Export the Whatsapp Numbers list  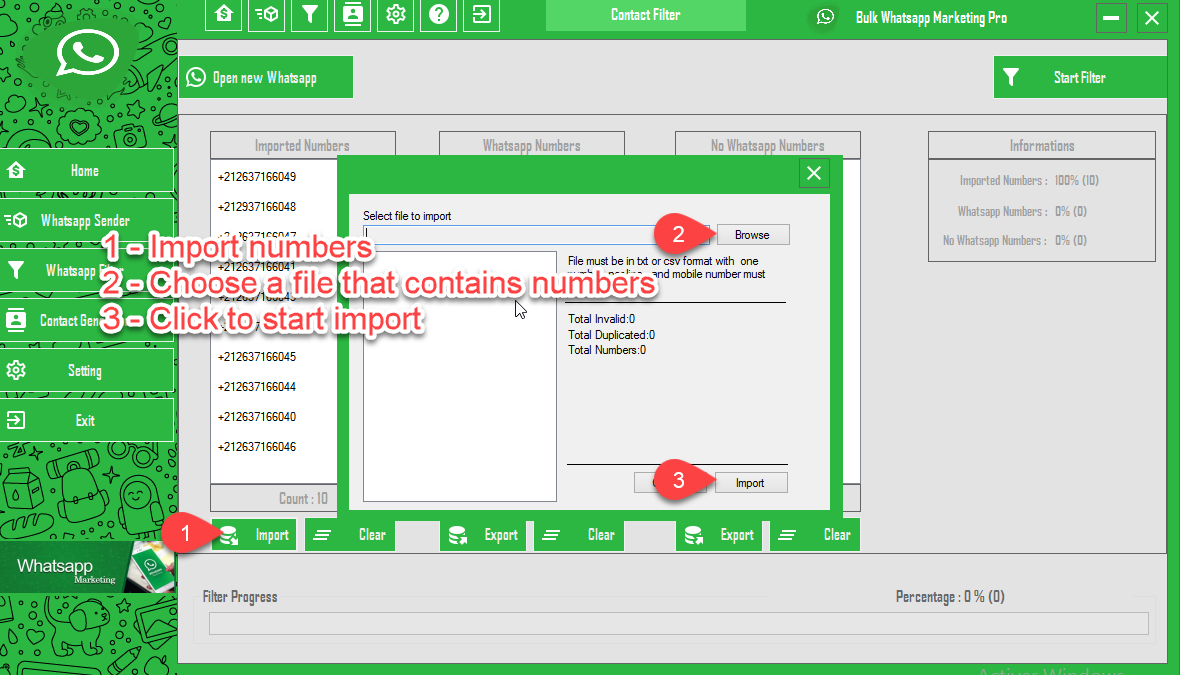coord(485,535)
